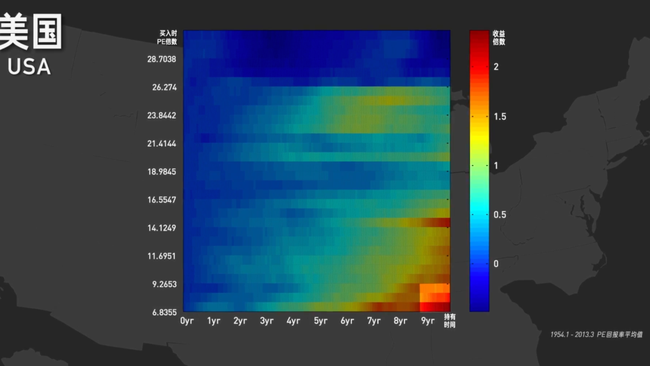650x366 pixels.
Task: Click the 28.7038 PE axis label
Action: click(x=162, y=59)
